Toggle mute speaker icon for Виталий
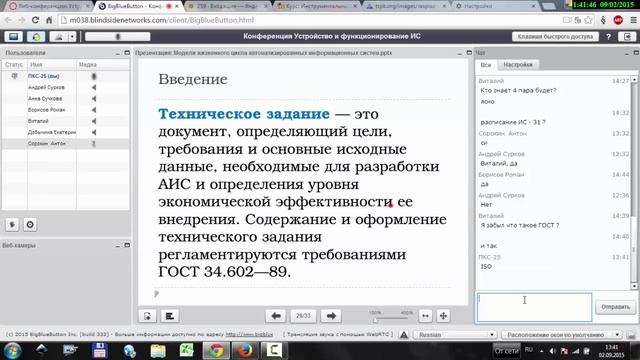The height and width of the screenshot is (360, 640). tap(94, 121)
